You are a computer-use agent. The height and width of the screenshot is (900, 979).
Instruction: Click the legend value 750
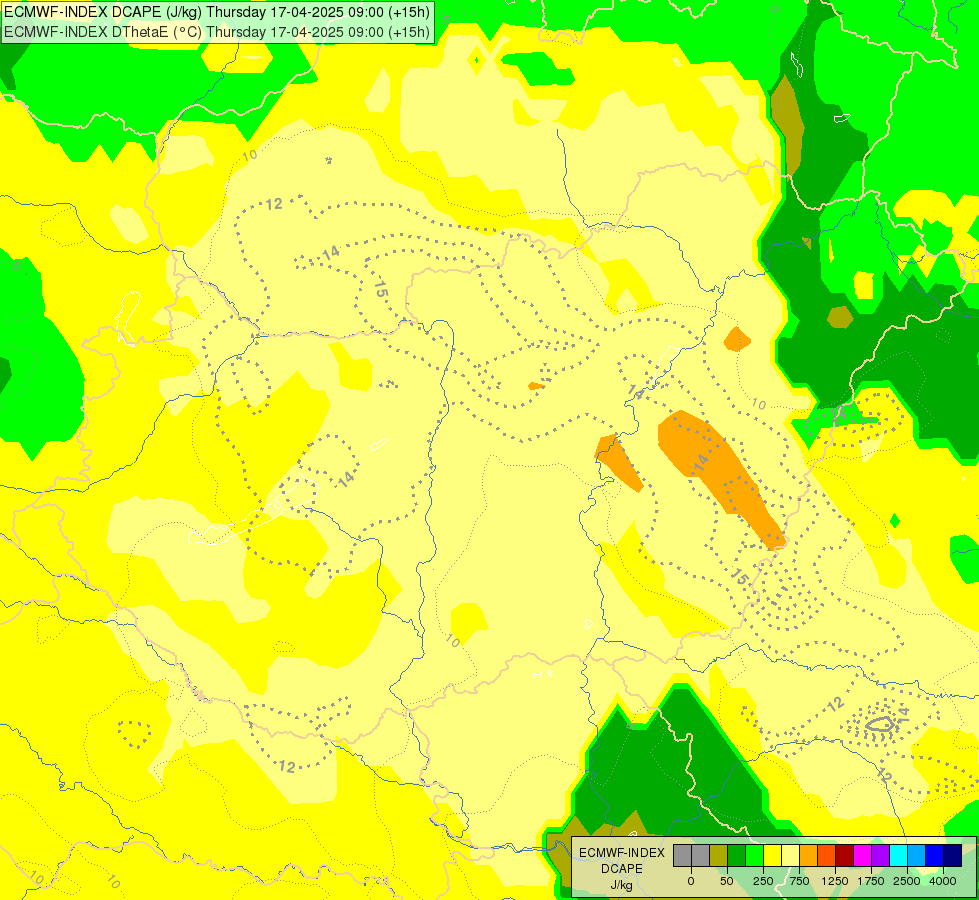[799, 881]
